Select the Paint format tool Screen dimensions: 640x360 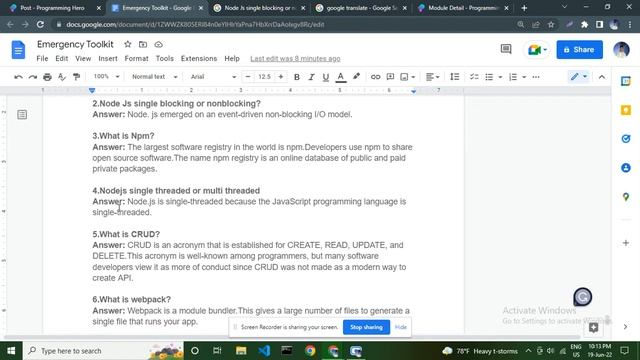[76, 77]
